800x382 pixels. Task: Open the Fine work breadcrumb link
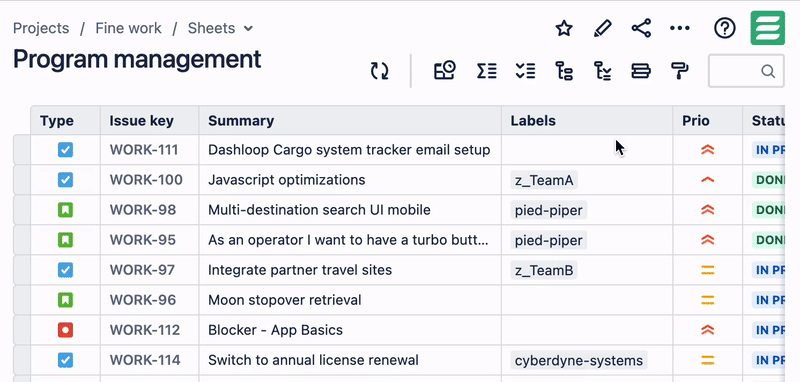pos(129,28)
